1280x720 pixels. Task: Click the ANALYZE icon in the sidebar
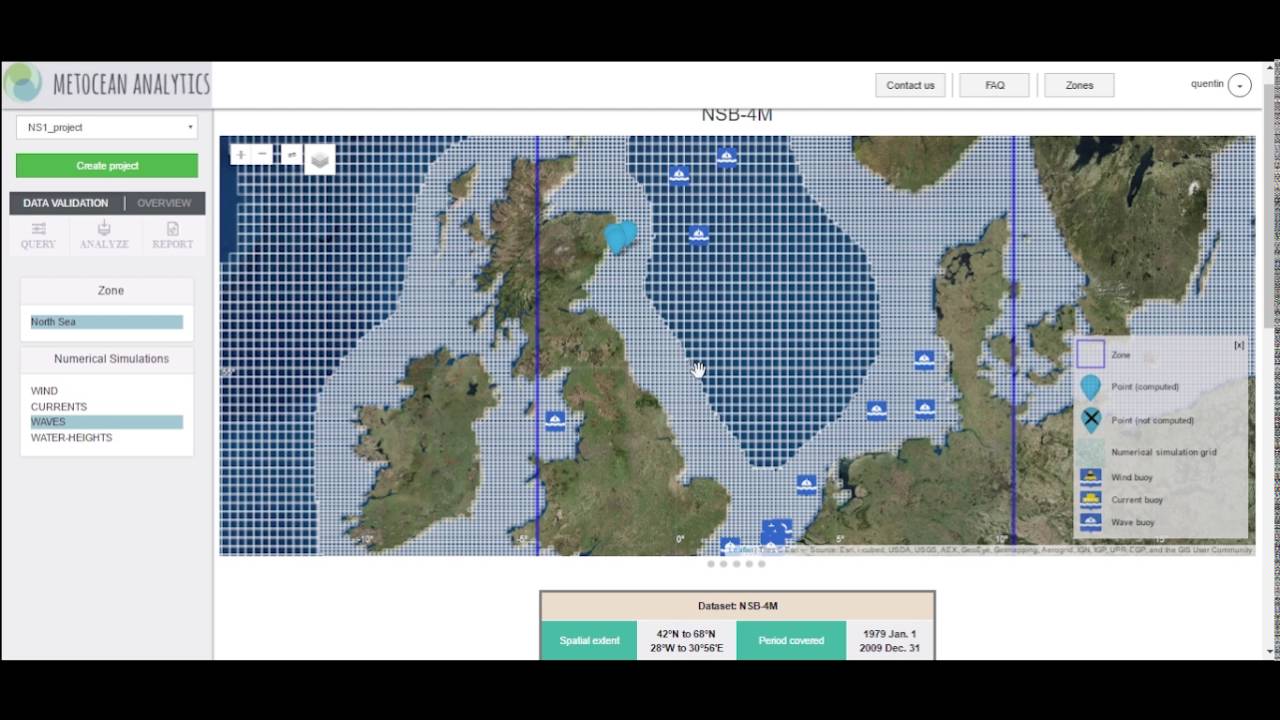pos(104,236)
